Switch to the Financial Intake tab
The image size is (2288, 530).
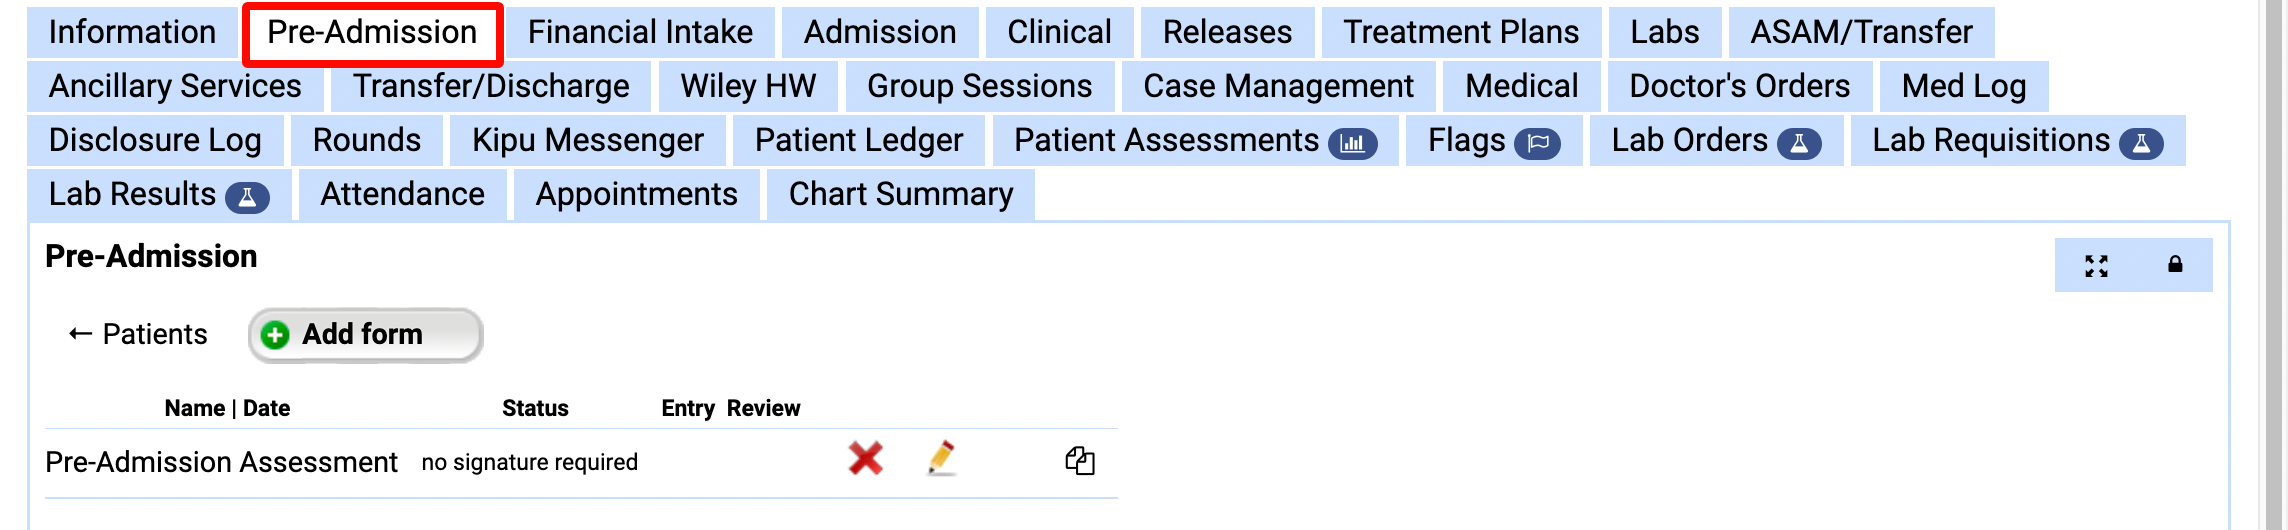click(x=640, y=32)
